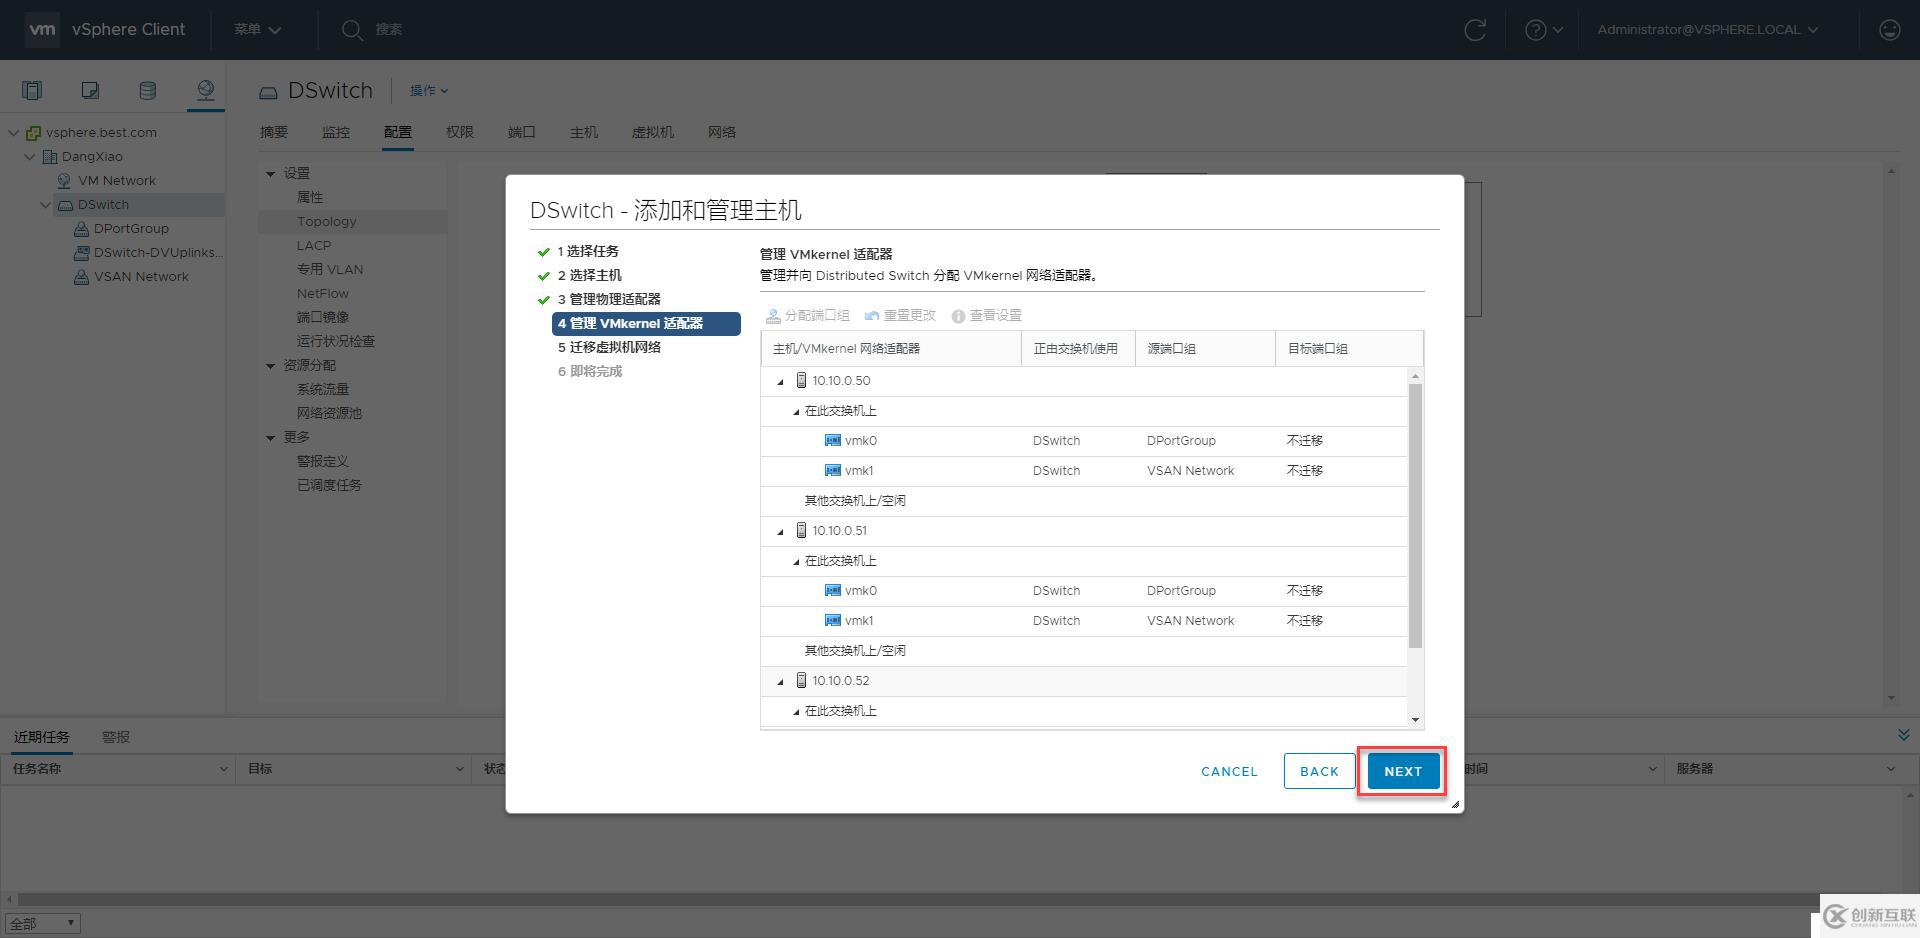Open the 菜单 menu dropdown
This screenshot has width=1920, height=938.
coord(257,29)
